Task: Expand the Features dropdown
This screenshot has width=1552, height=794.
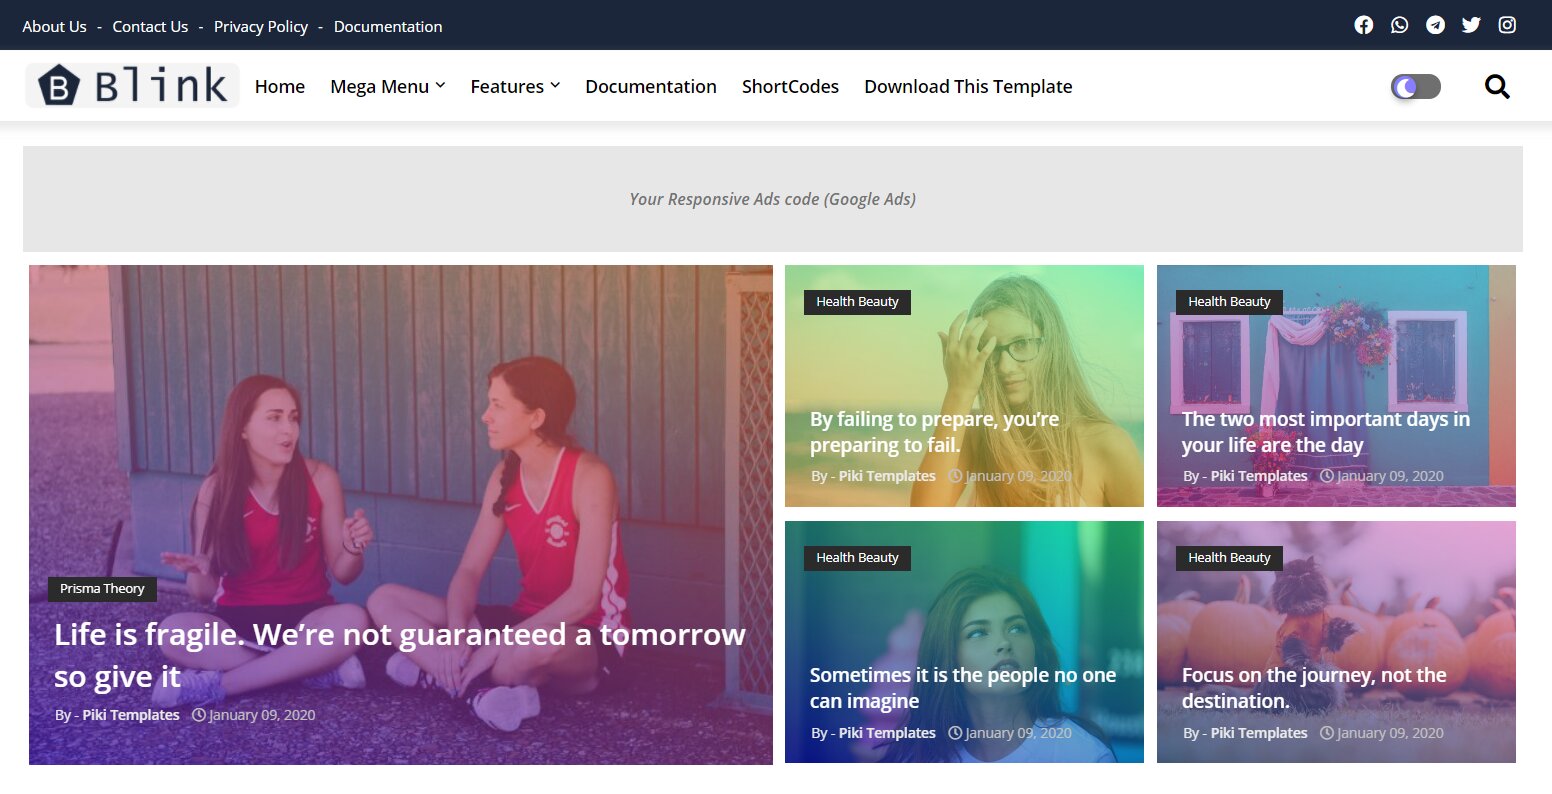Action: click(x=515, y=87)
